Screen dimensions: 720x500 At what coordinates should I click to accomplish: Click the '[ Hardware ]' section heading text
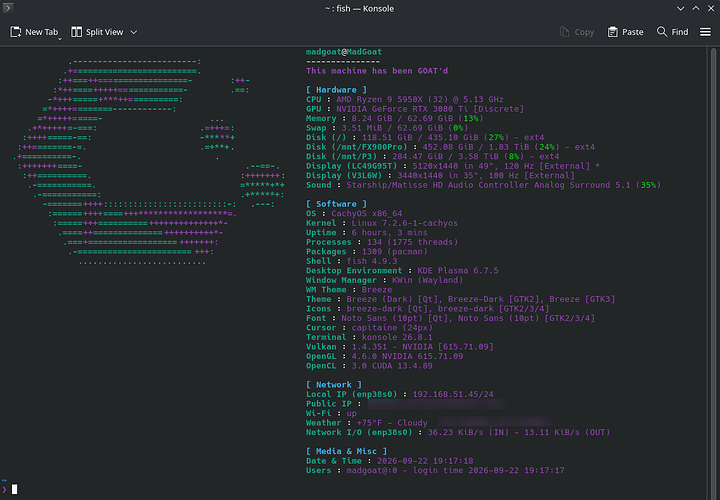click(x=337, y=90)
